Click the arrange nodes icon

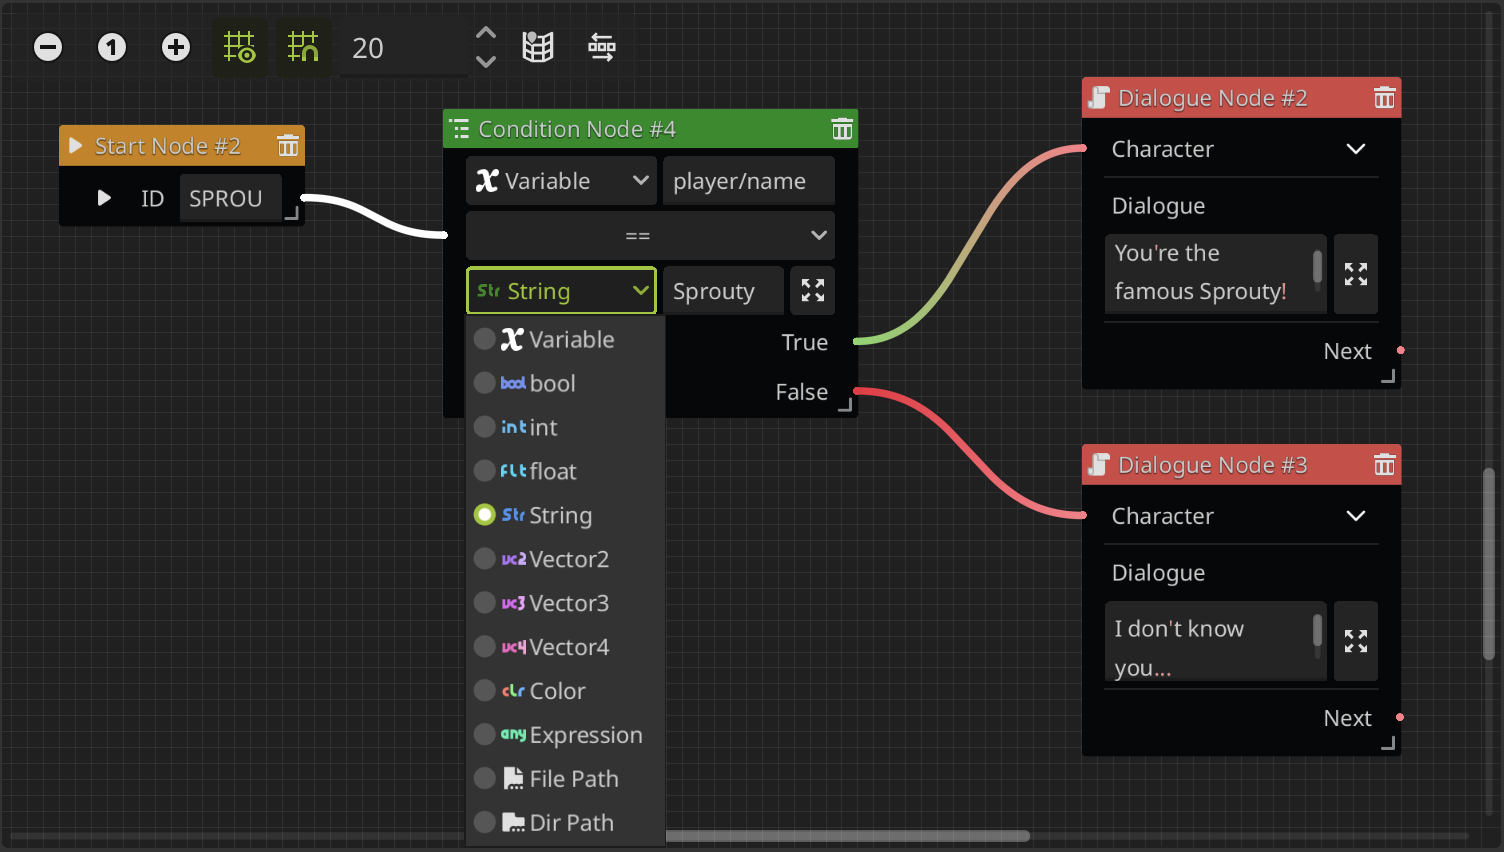coord(602,47)
